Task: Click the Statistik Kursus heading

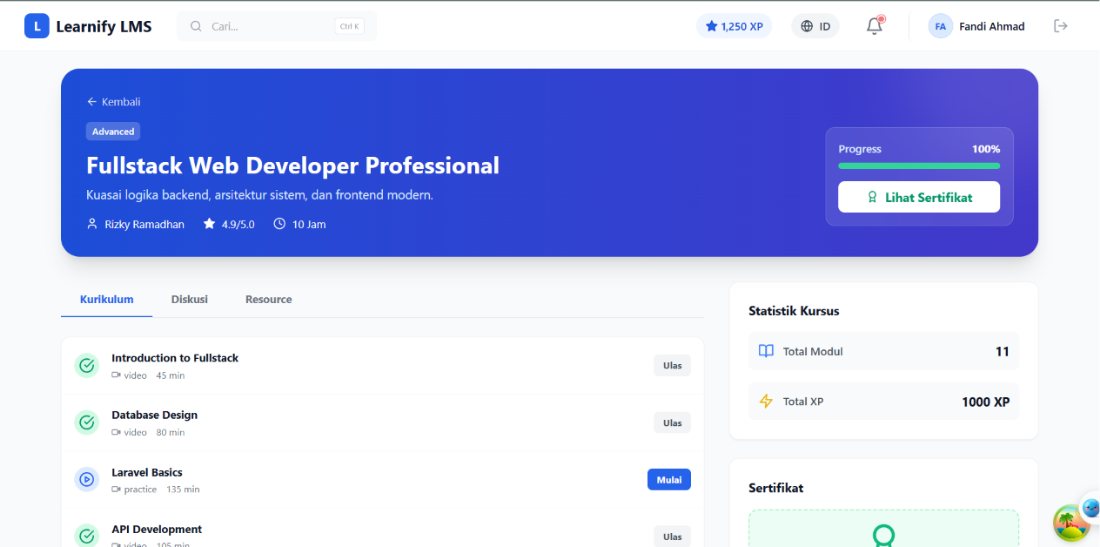Action: pyautogui.click(x=793, y=311)
